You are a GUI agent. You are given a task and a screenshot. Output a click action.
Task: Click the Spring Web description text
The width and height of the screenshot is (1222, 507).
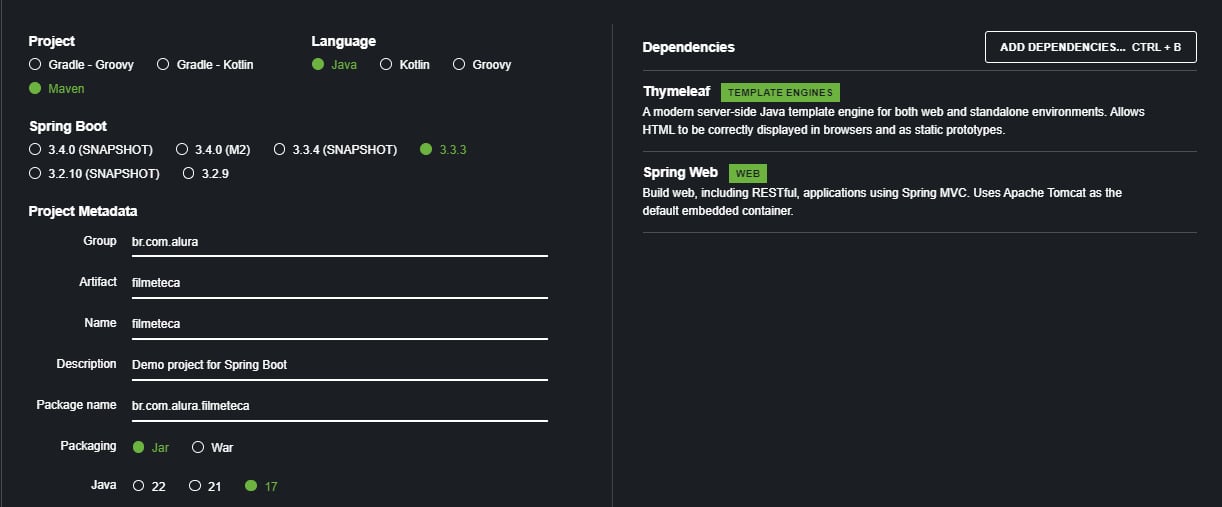882,202
